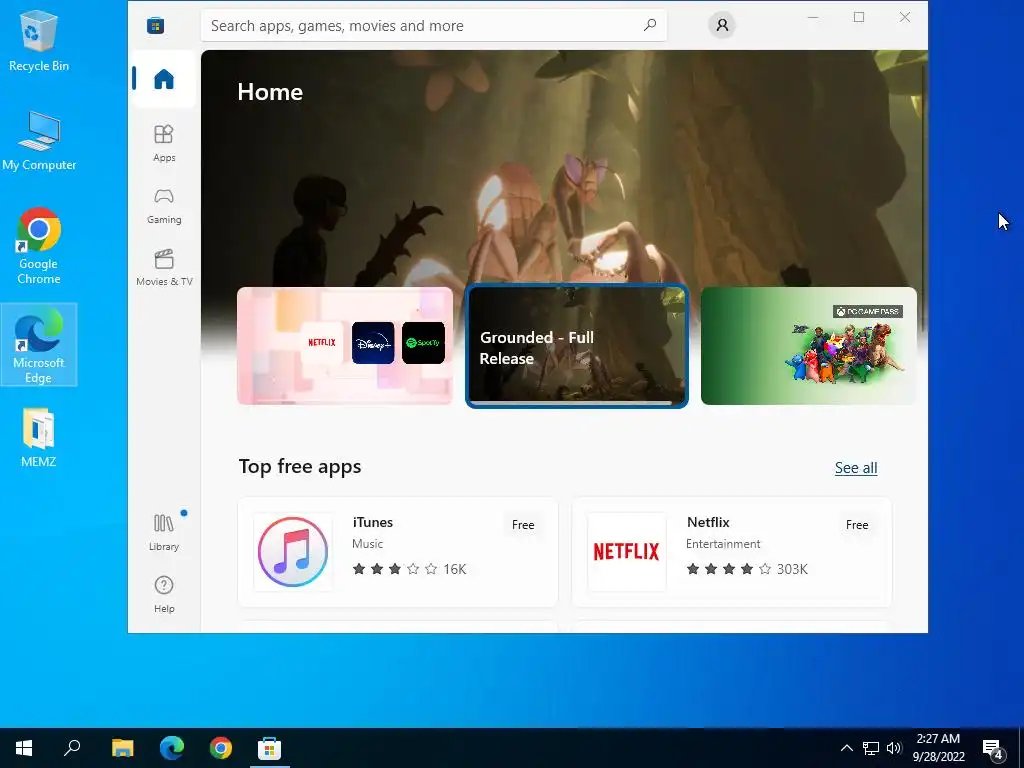Open the notification center icon
This screenshot has width=1024, height=768.
993,748
